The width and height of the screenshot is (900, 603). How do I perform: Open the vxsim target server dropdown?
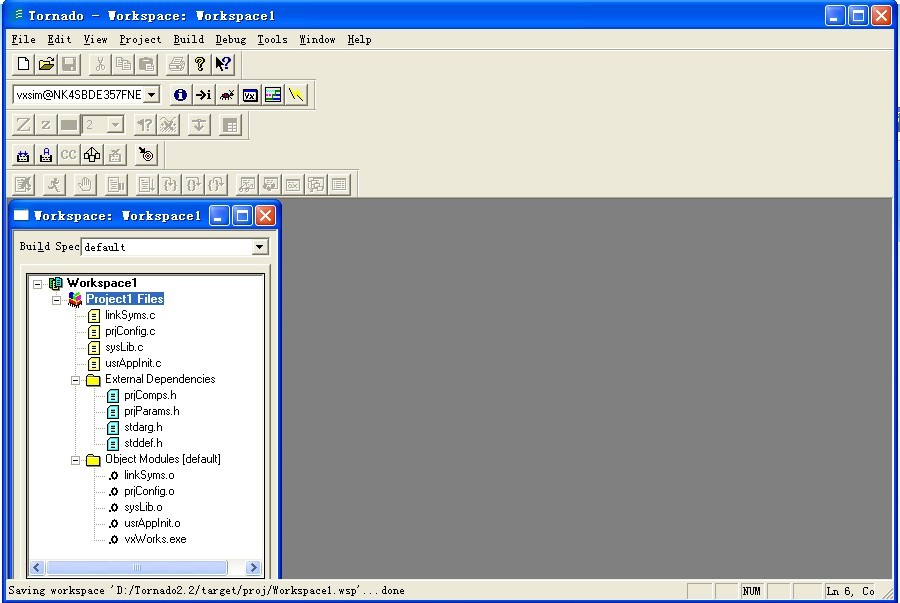point(152,95)
